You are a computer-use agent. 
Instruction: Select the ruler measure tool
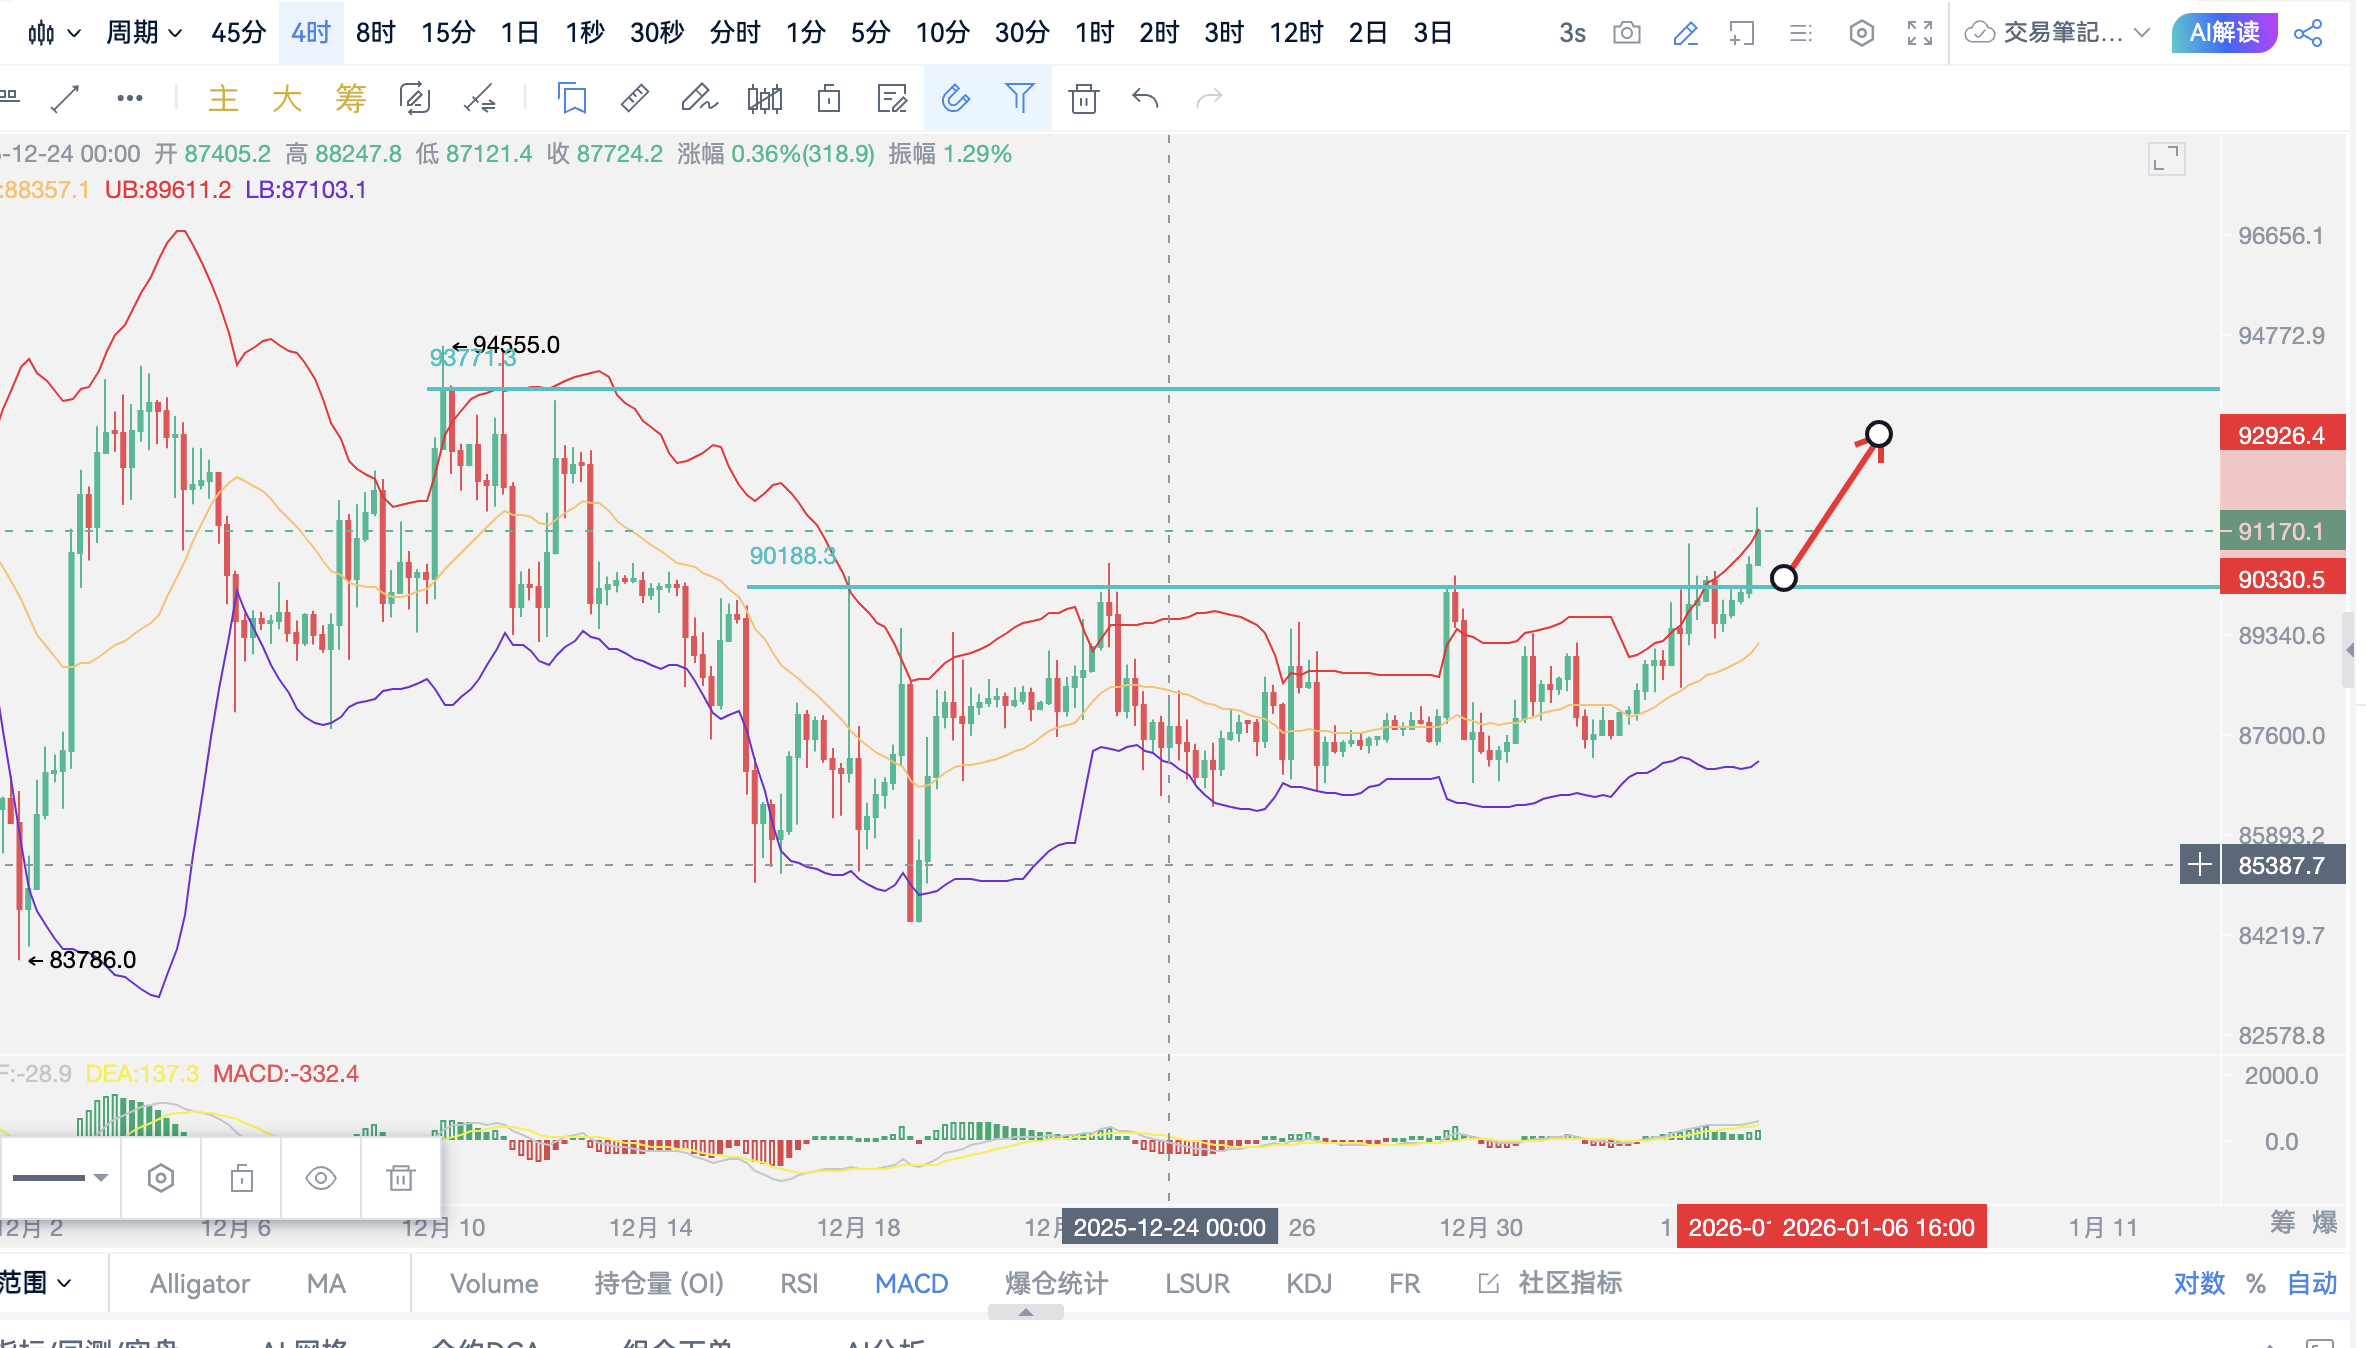[634, 98]
